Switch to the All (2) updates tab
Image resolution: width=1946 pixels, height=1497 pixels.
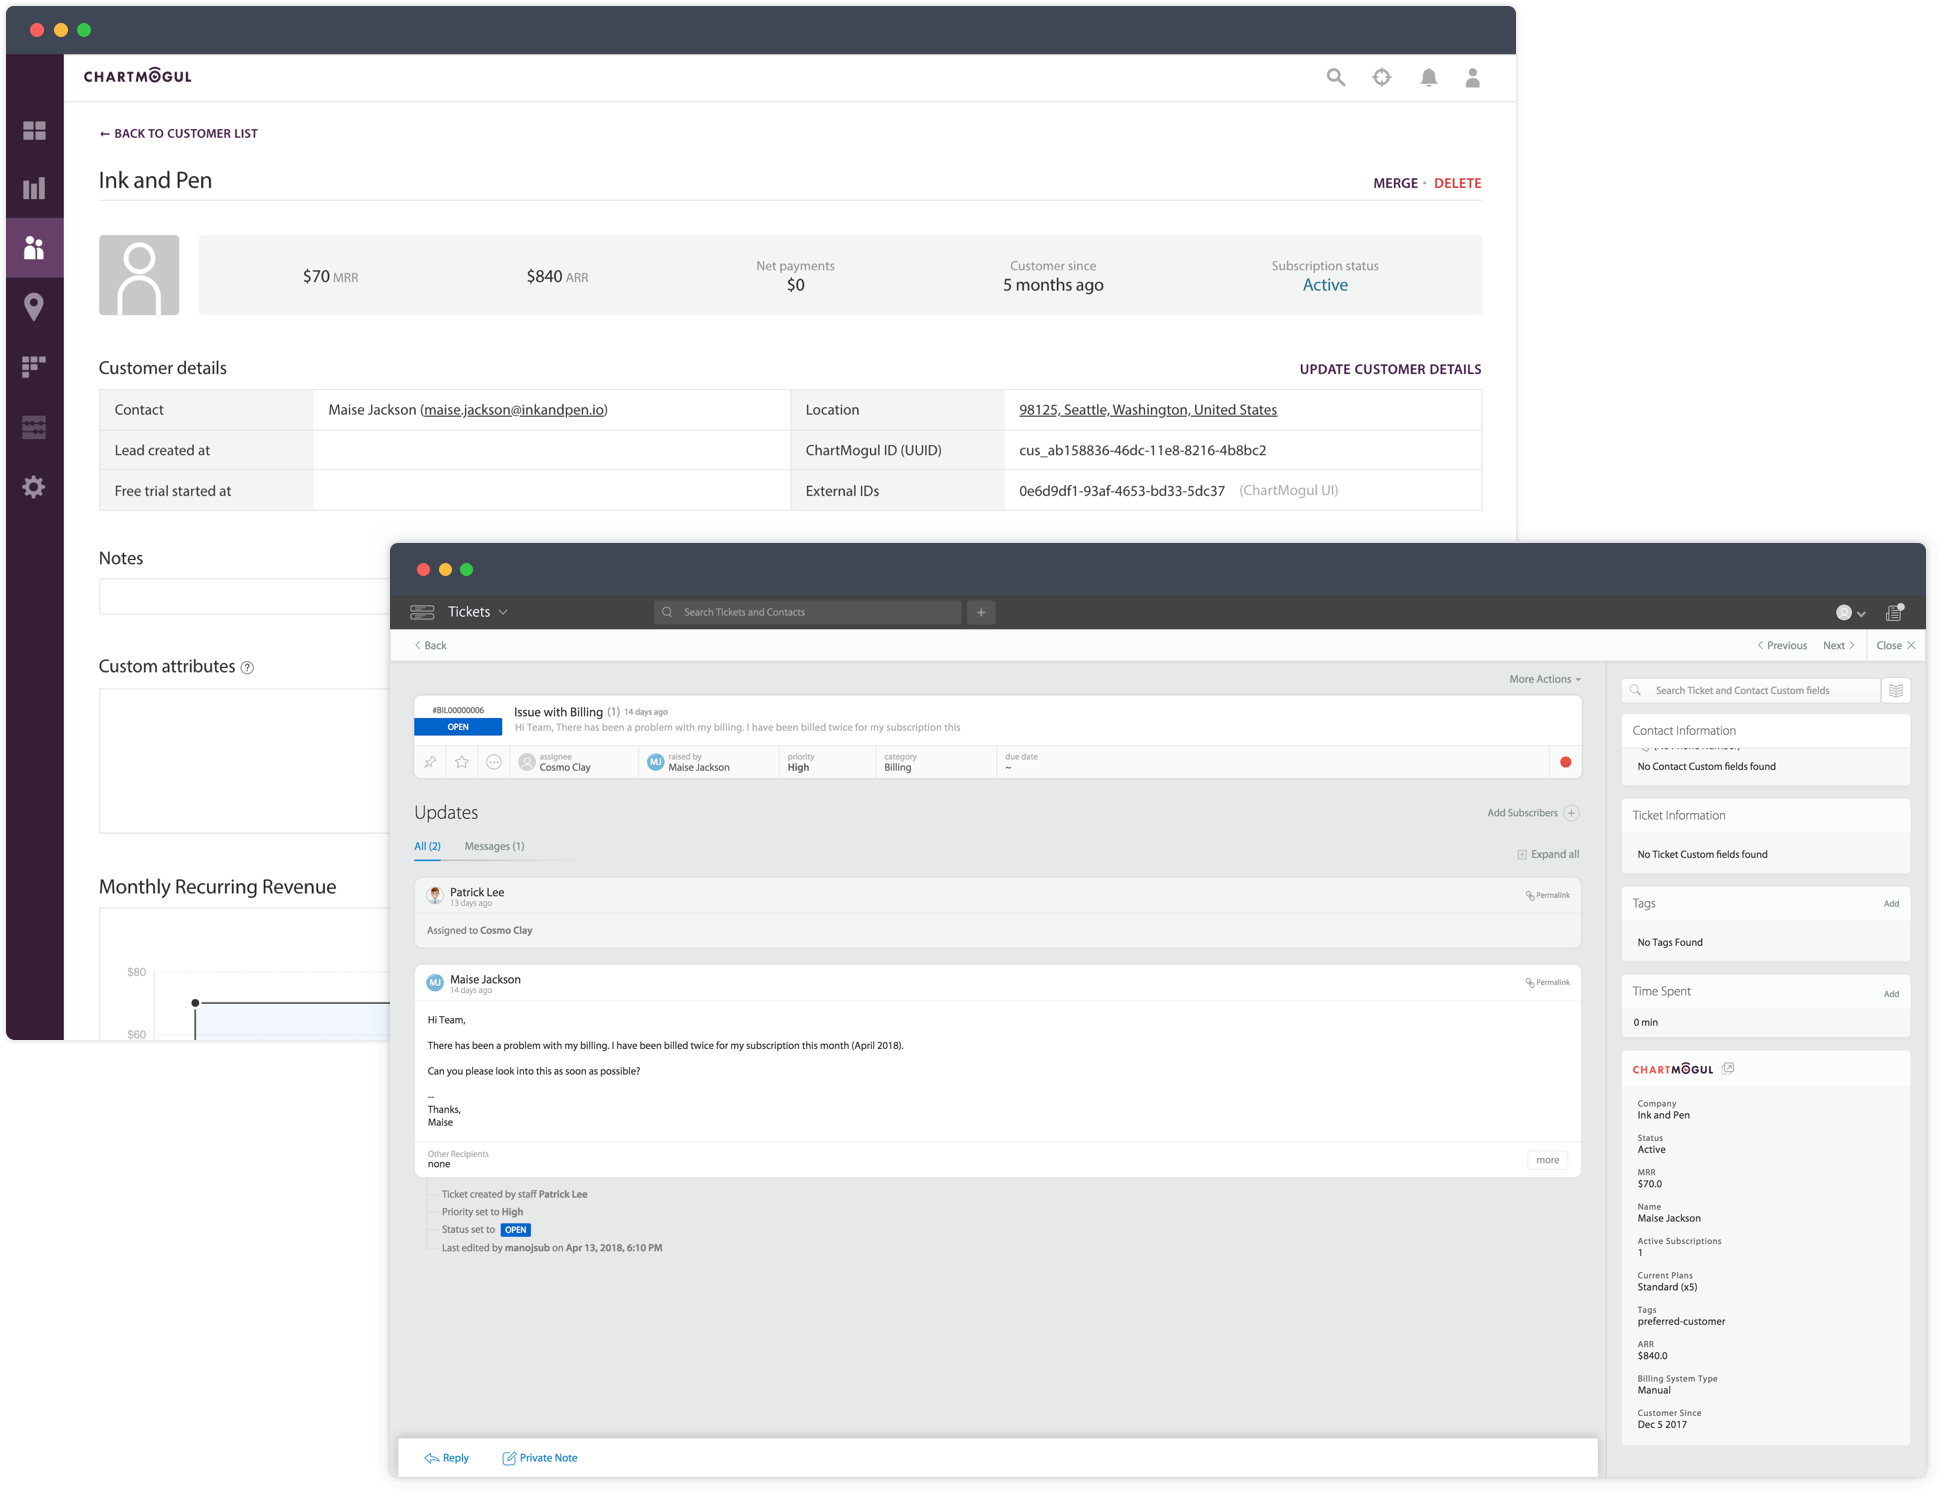tap(427, 846)
